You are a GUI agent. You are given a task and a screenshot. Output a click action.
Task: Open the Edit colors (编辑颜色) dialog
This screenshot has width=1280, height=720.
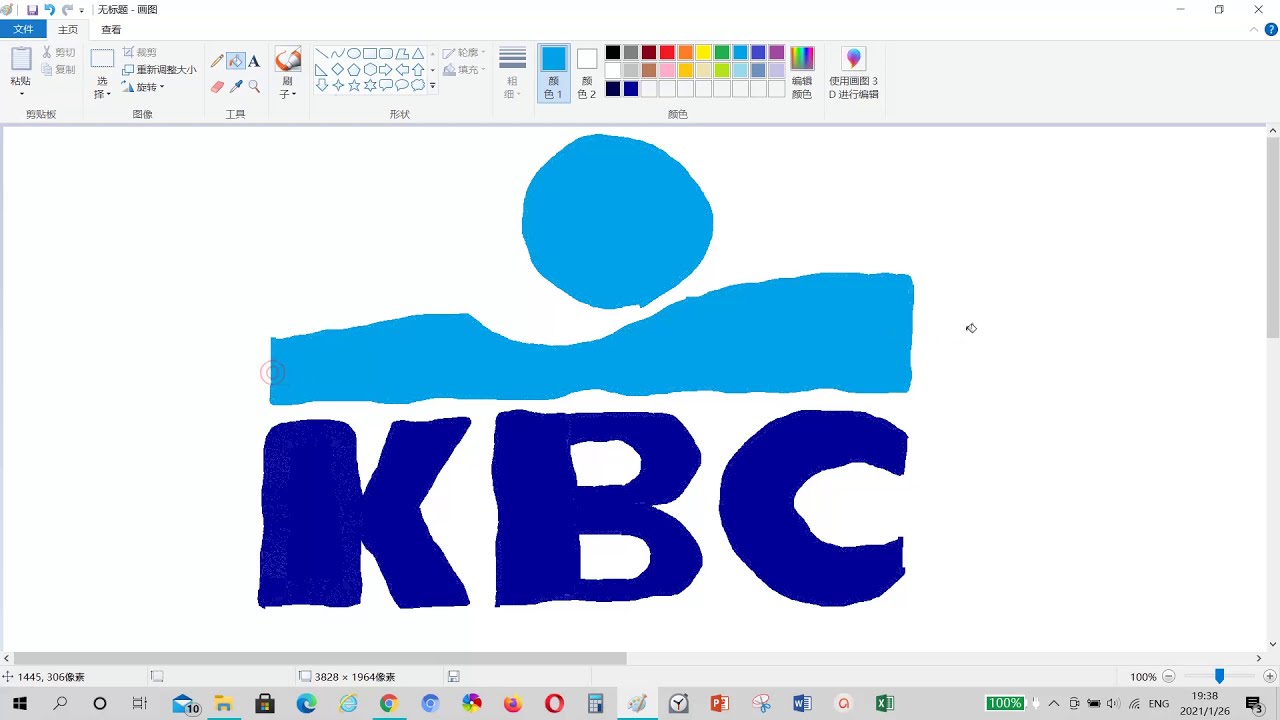[x=802, y=73]
